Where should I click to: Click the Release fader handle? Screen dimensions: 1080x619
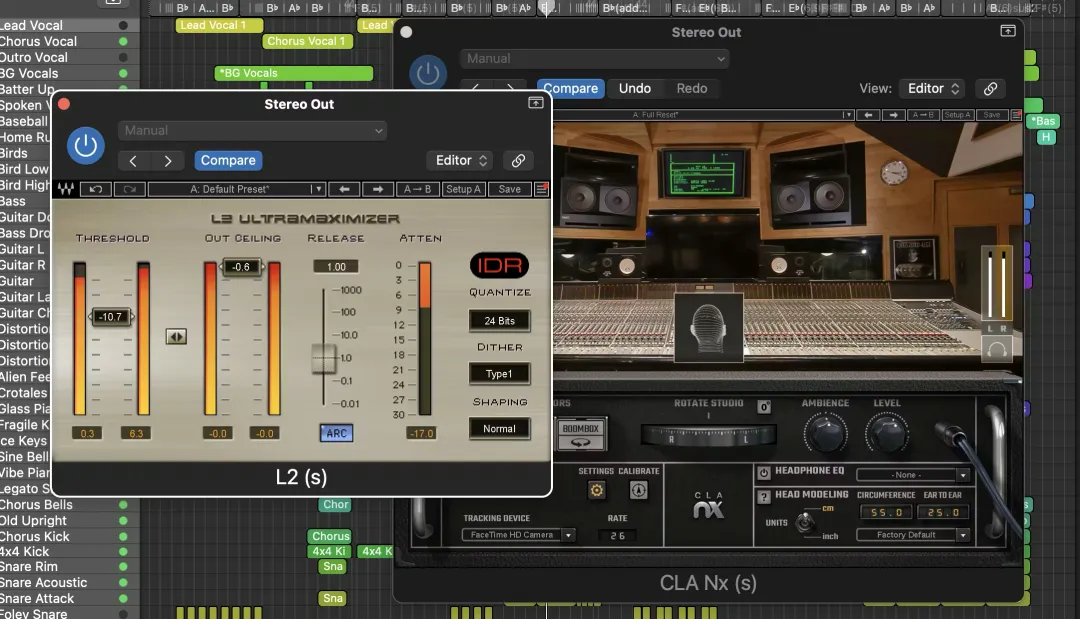pos(323,358)
